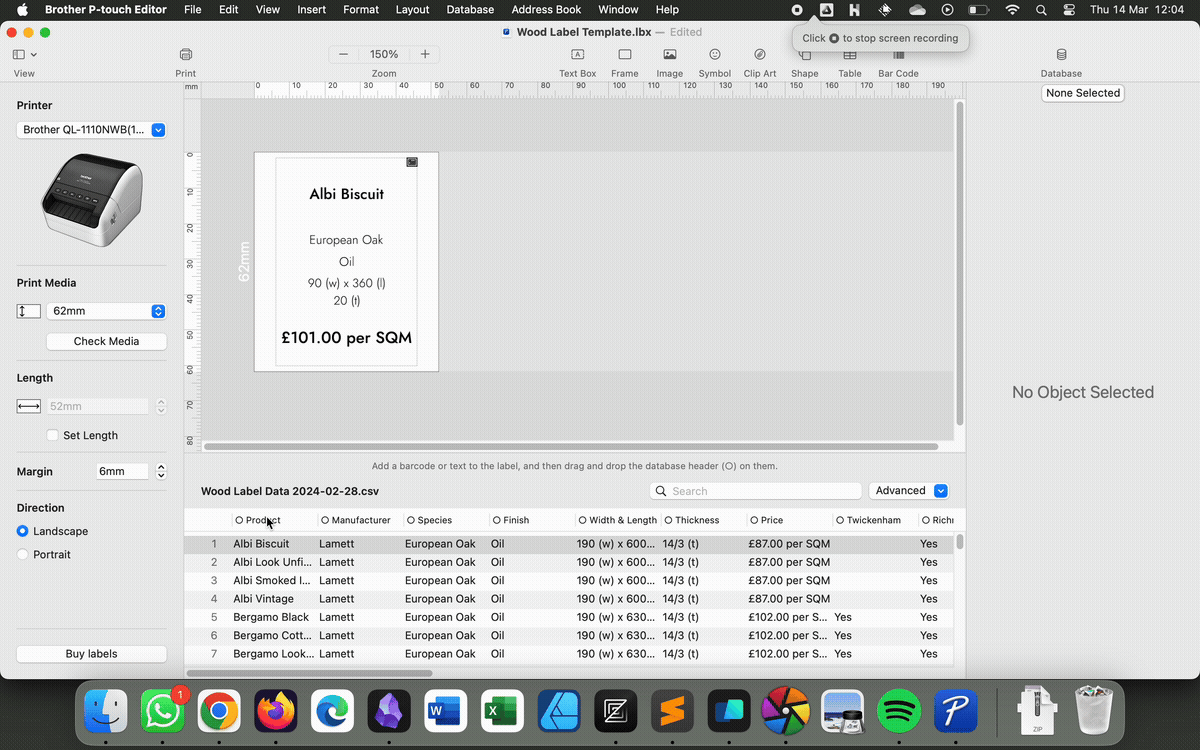The height and width of the screenshot is (750, 1200).
Task: Click the Print toolbar icon
Action: [185, 55]
